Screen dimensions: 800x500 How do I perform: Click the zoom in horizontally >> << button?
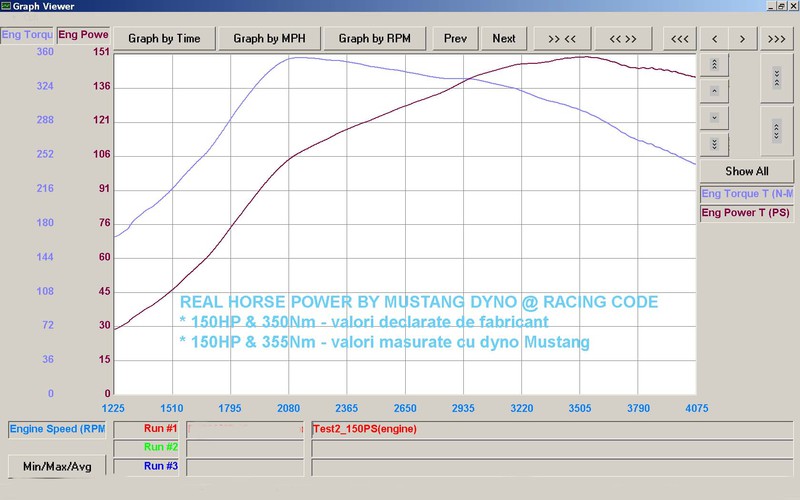pos(562,39)
